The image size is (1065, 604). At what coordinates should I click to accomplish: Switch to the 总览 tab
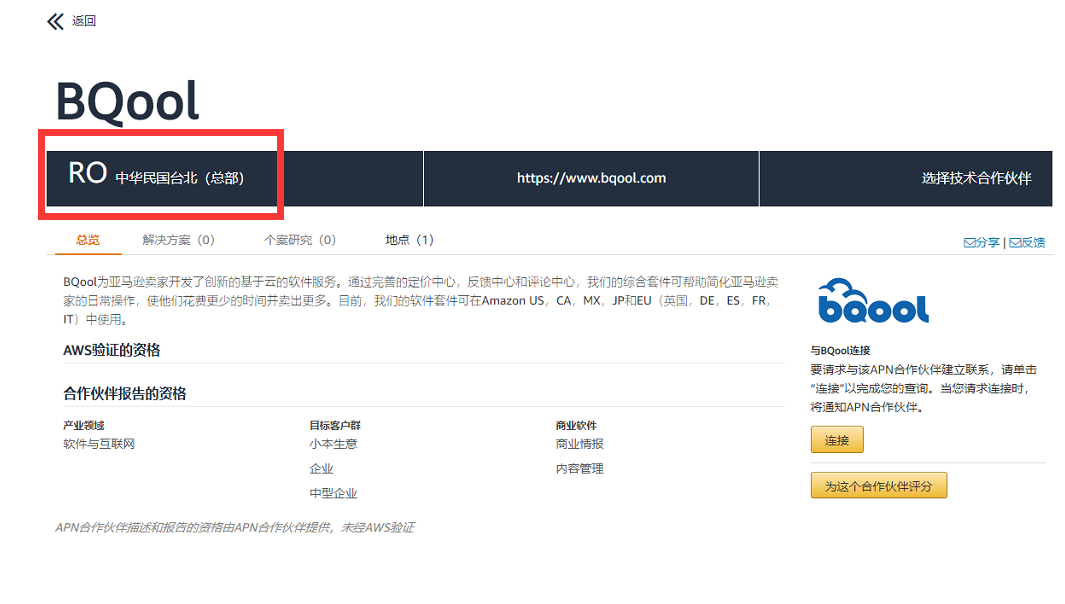point(87,239)
